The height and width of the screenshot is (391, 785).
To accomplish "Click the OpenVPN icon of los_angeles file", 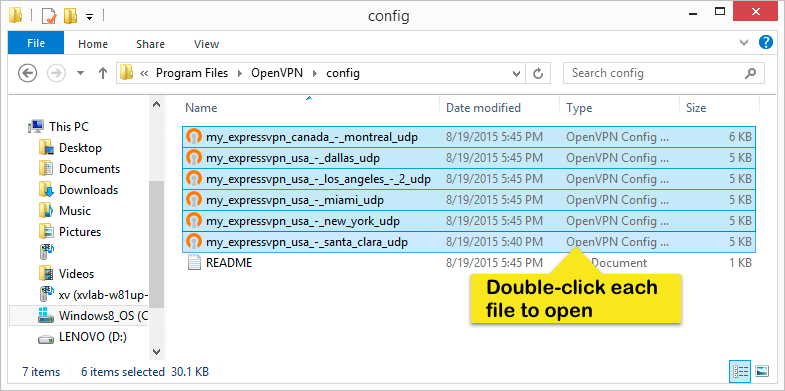I will 193,179.
